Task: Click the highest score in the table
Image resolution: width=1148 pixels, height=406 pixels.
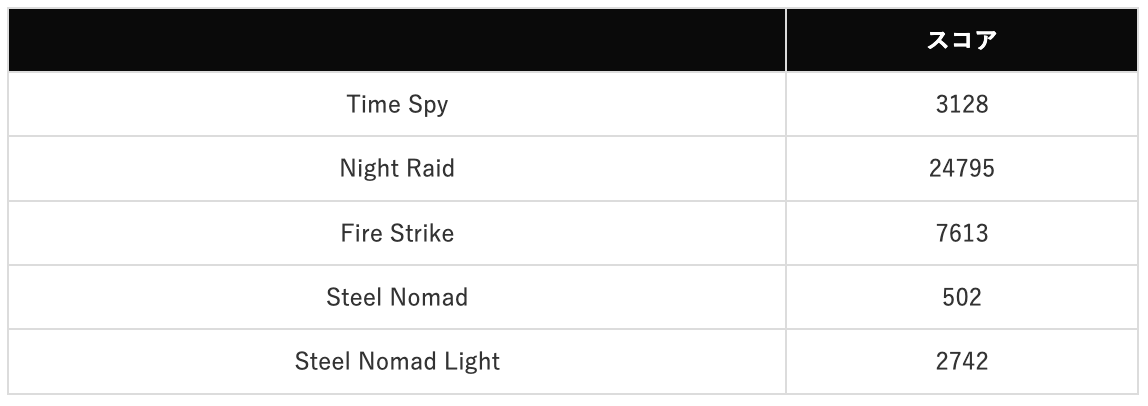Action: [x=961, y=168]
